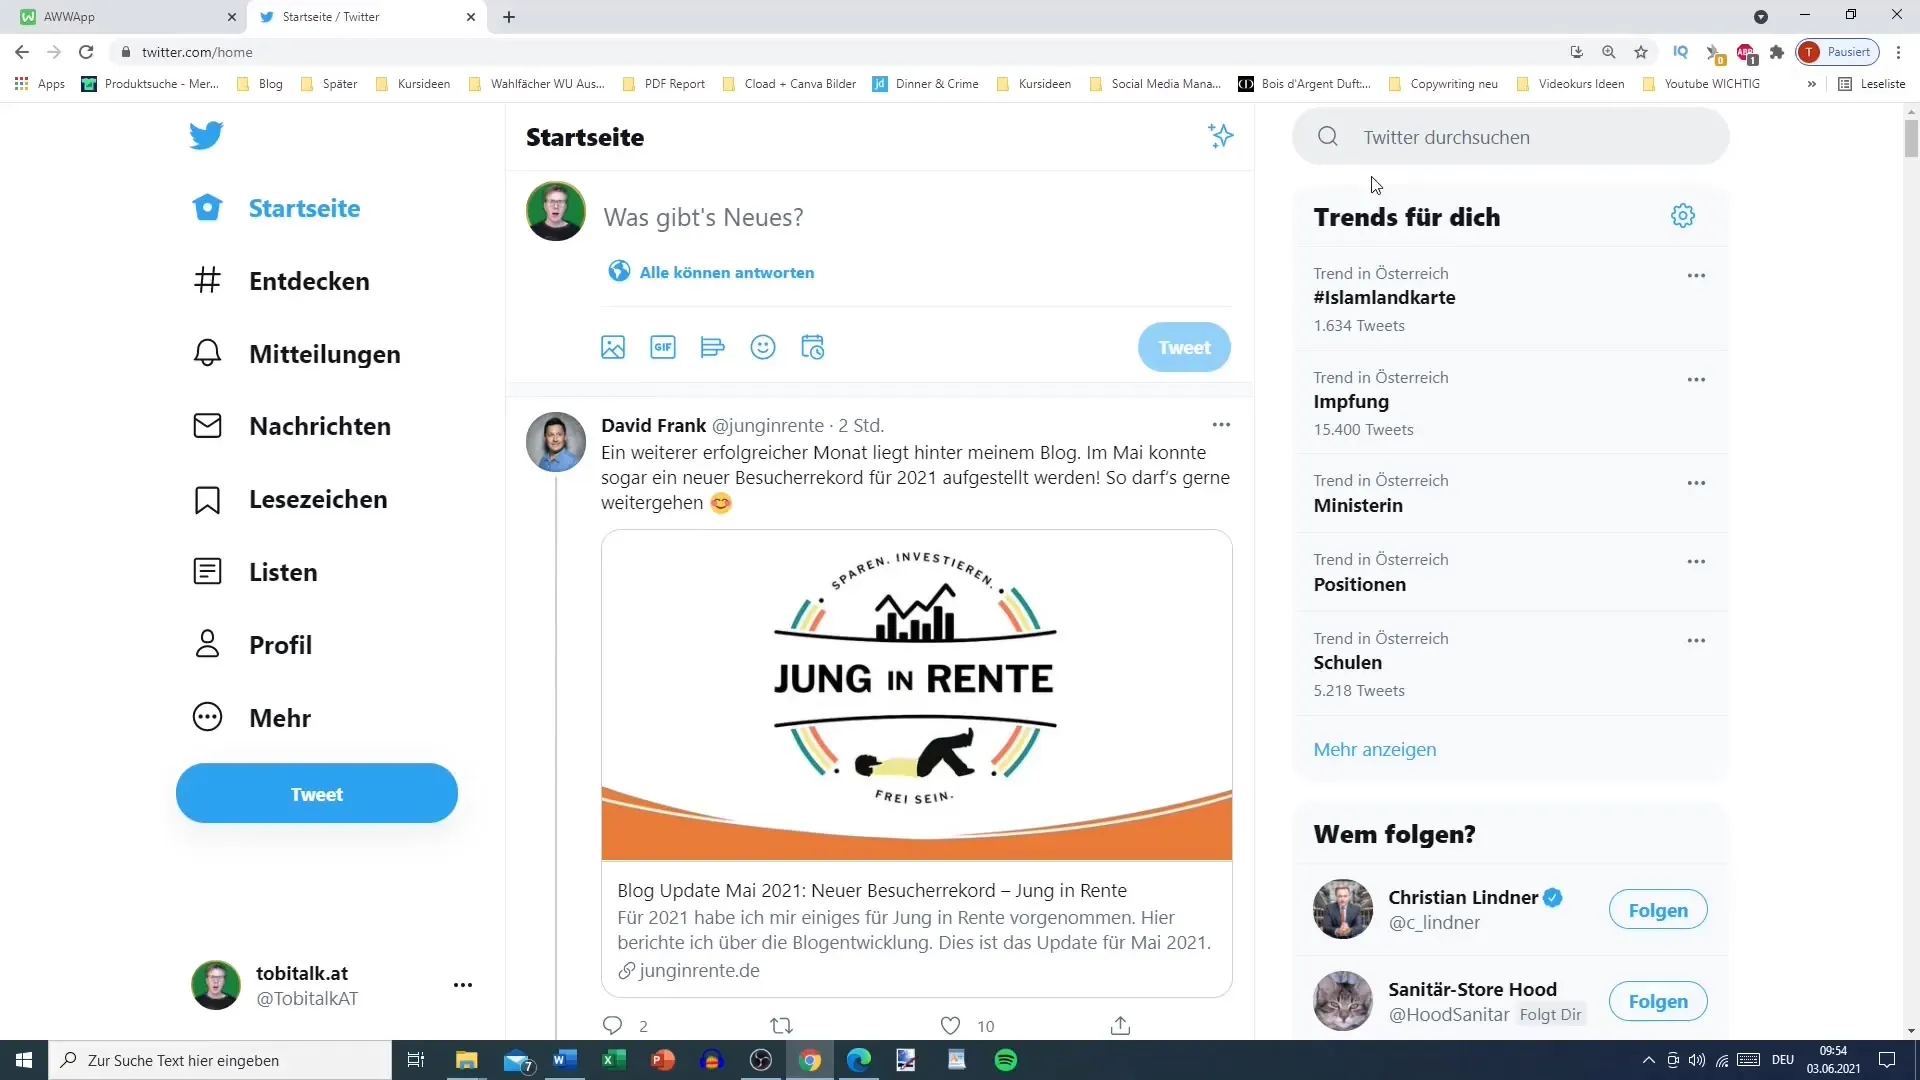Follow Christian Lindner with the Folgen button
Screen dimensions: 1920x1080
coord(1658,910)
